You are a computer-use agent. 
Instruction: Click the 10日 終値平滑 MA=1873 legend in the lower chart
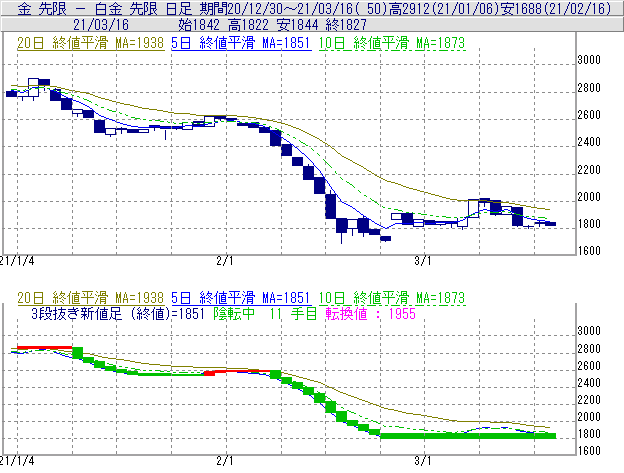pyautogui.click(x=392, y=298)
